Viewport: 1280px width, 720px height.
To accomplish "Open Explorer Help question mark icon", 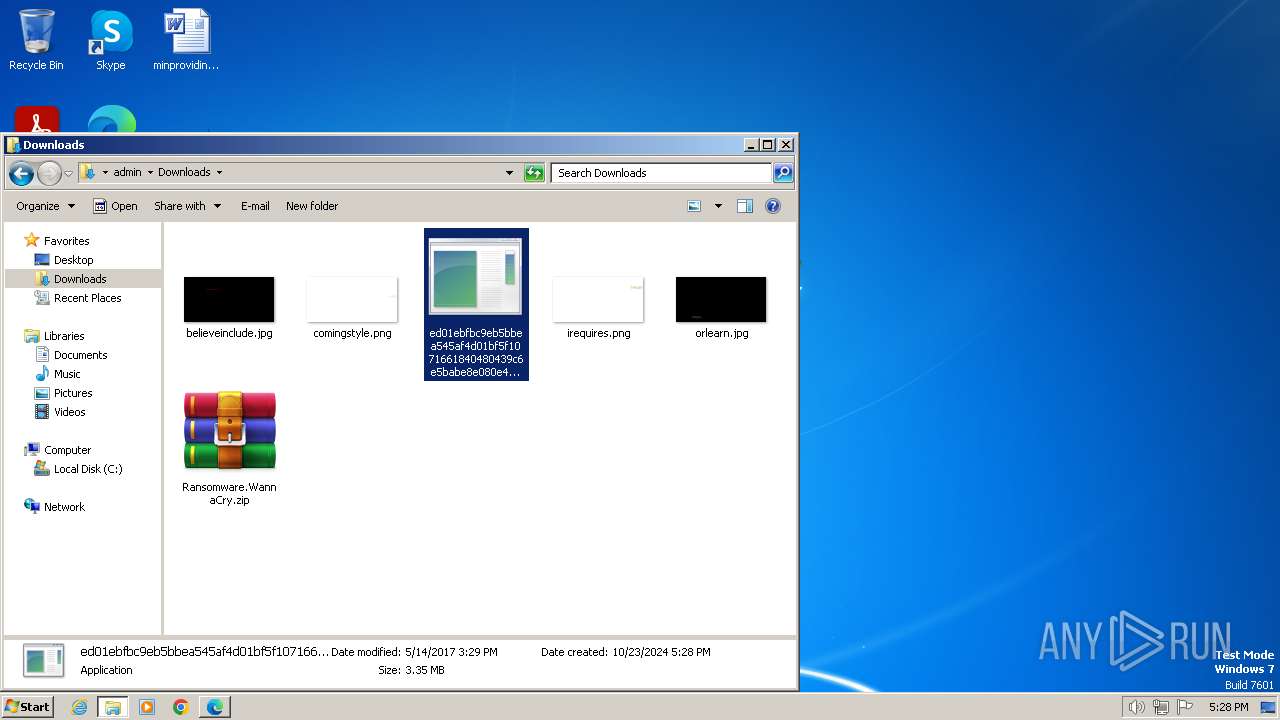I will [773, 206].
